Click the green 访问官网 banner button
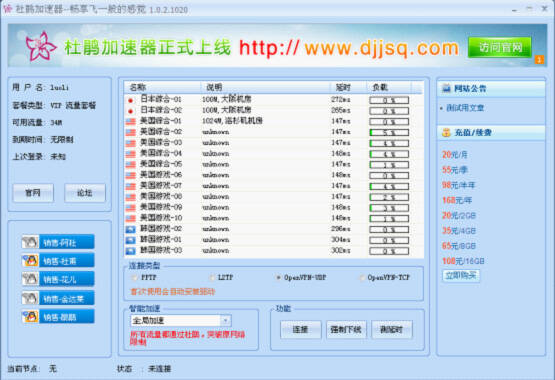Viewport: 555px width, 380px height. pos(500,47)
